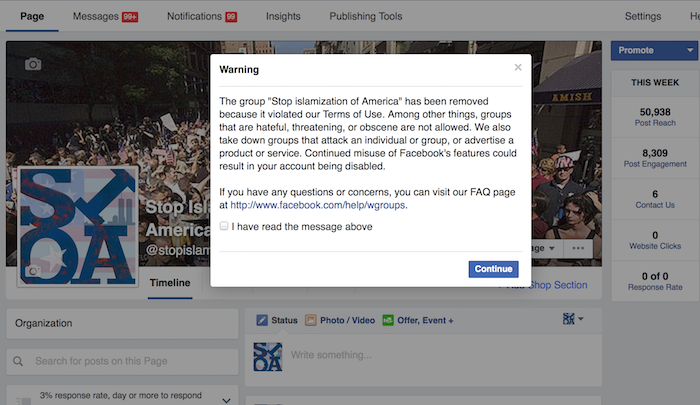Click the three-dots more options button

[578, 248]
